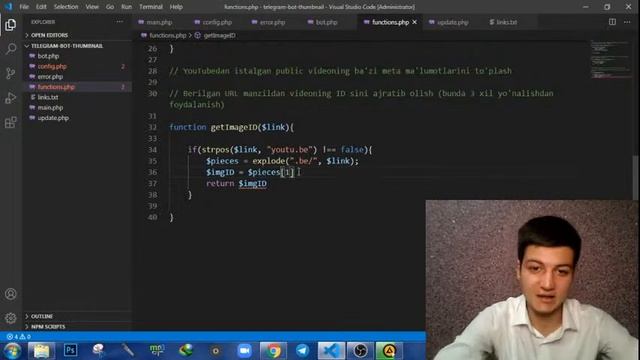Viewport: 640px width, 360px height.
Task: Click the Explorer more actions ellipsis
Action: click(120, 22)
